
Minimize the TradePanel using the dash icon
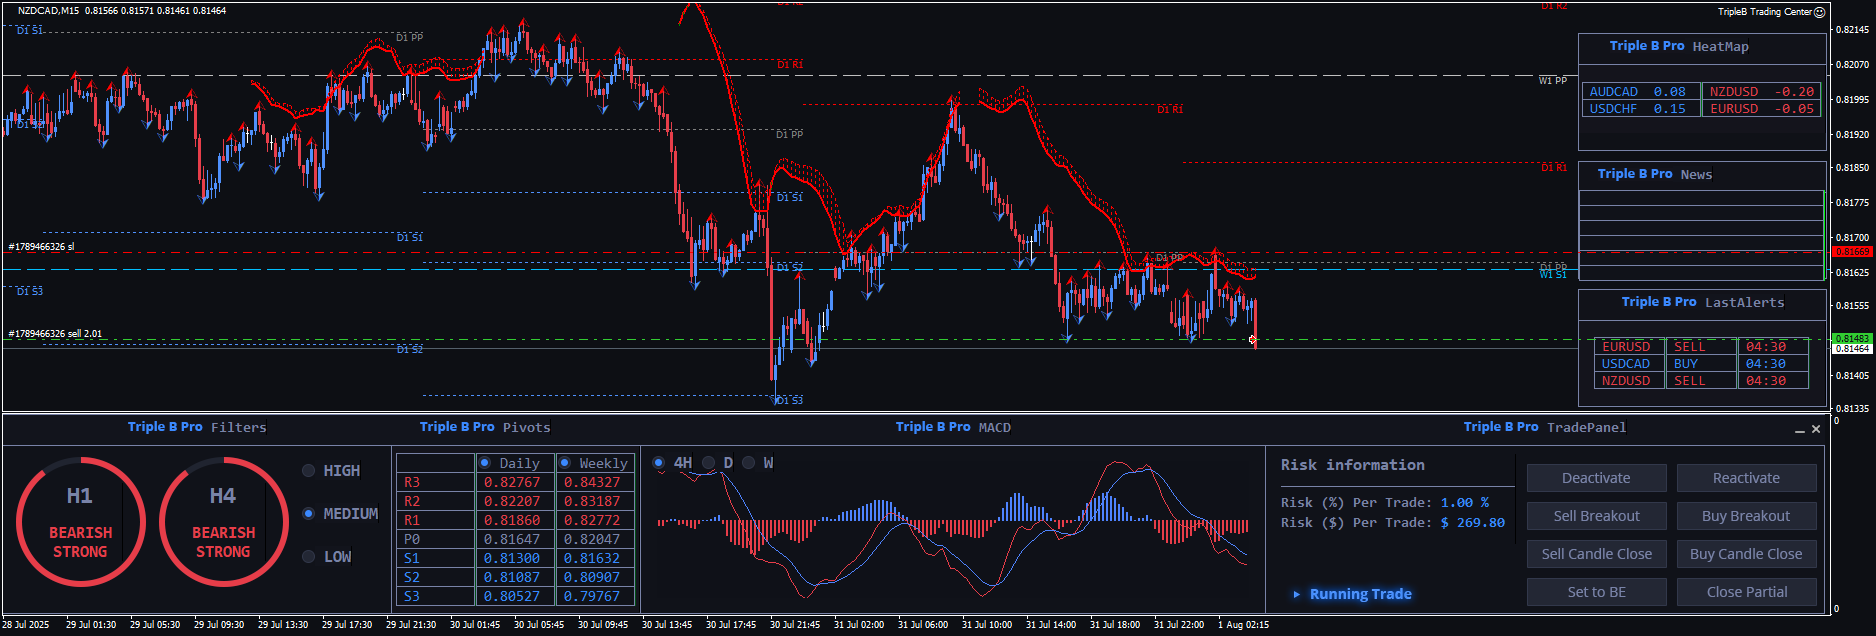1799,429
